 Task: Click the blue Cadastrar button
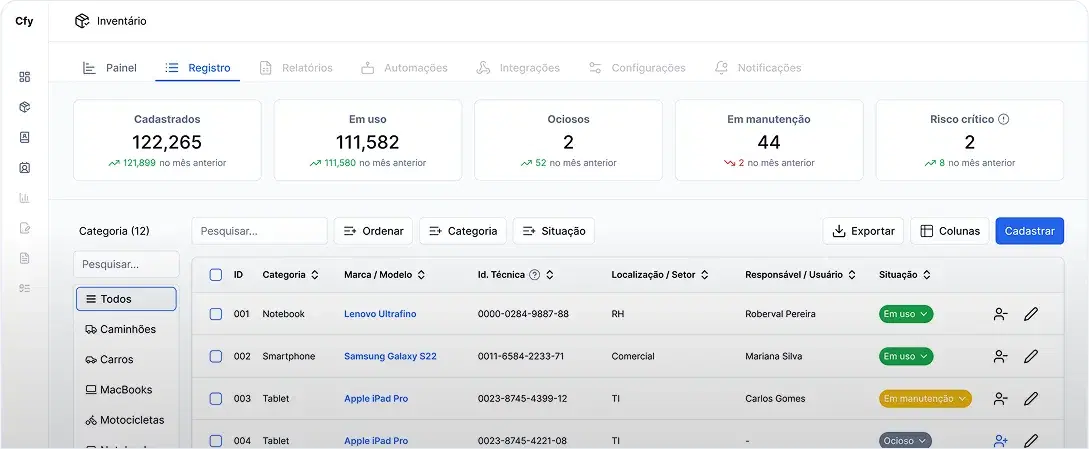pos(1029,231)
